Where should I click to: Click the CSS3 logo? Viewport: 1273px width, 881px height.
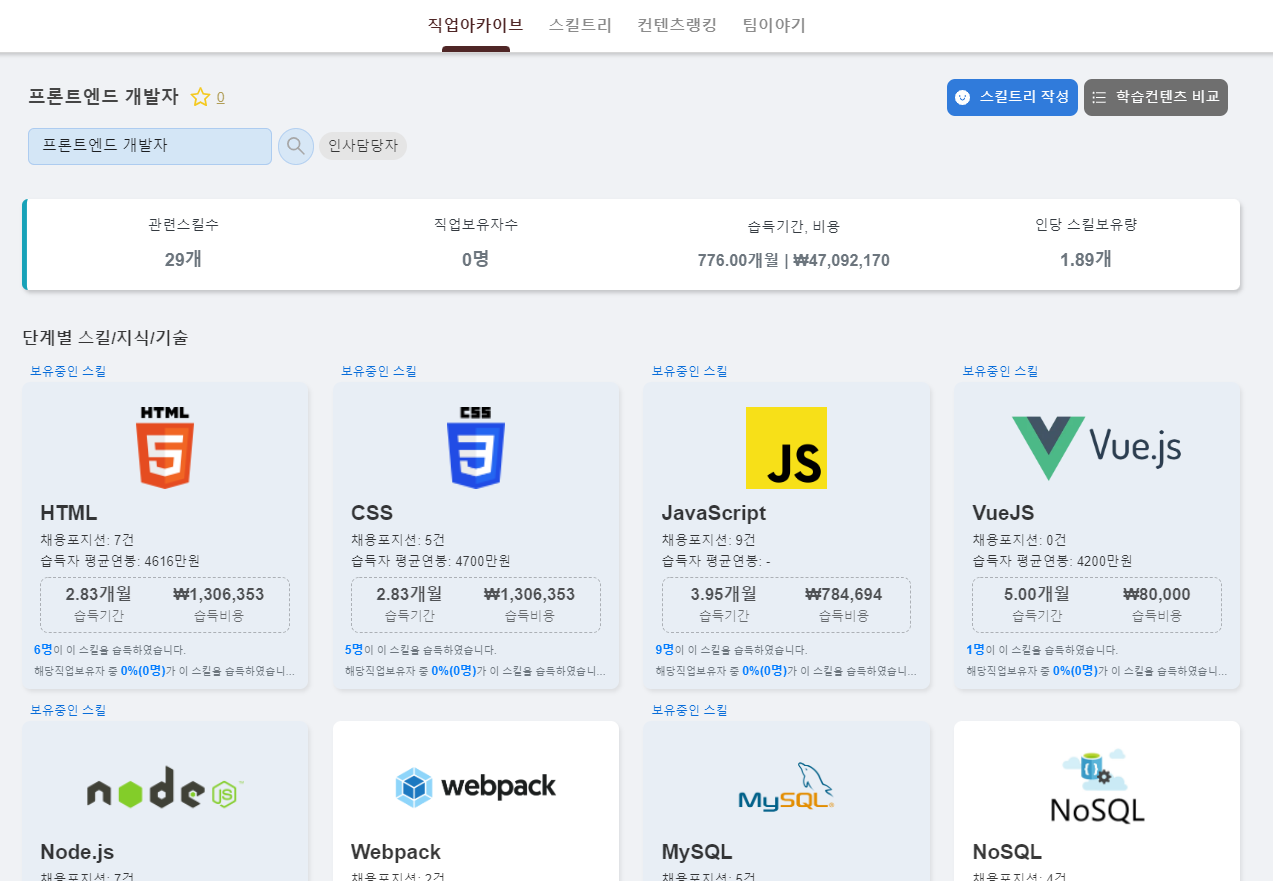point(476,447)
